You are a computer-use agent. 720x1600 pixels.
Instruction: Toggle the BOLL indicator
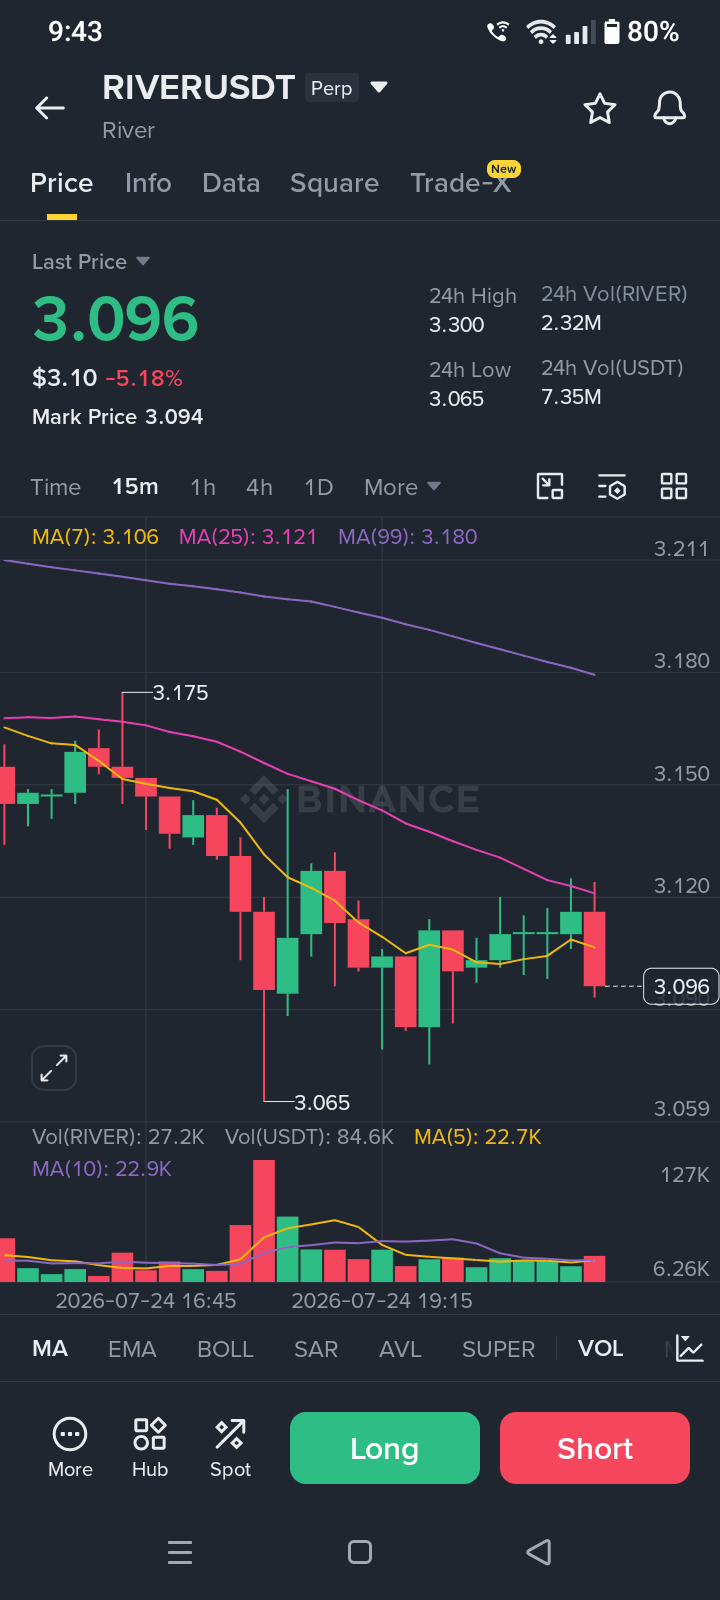[x=225, y=1349]
